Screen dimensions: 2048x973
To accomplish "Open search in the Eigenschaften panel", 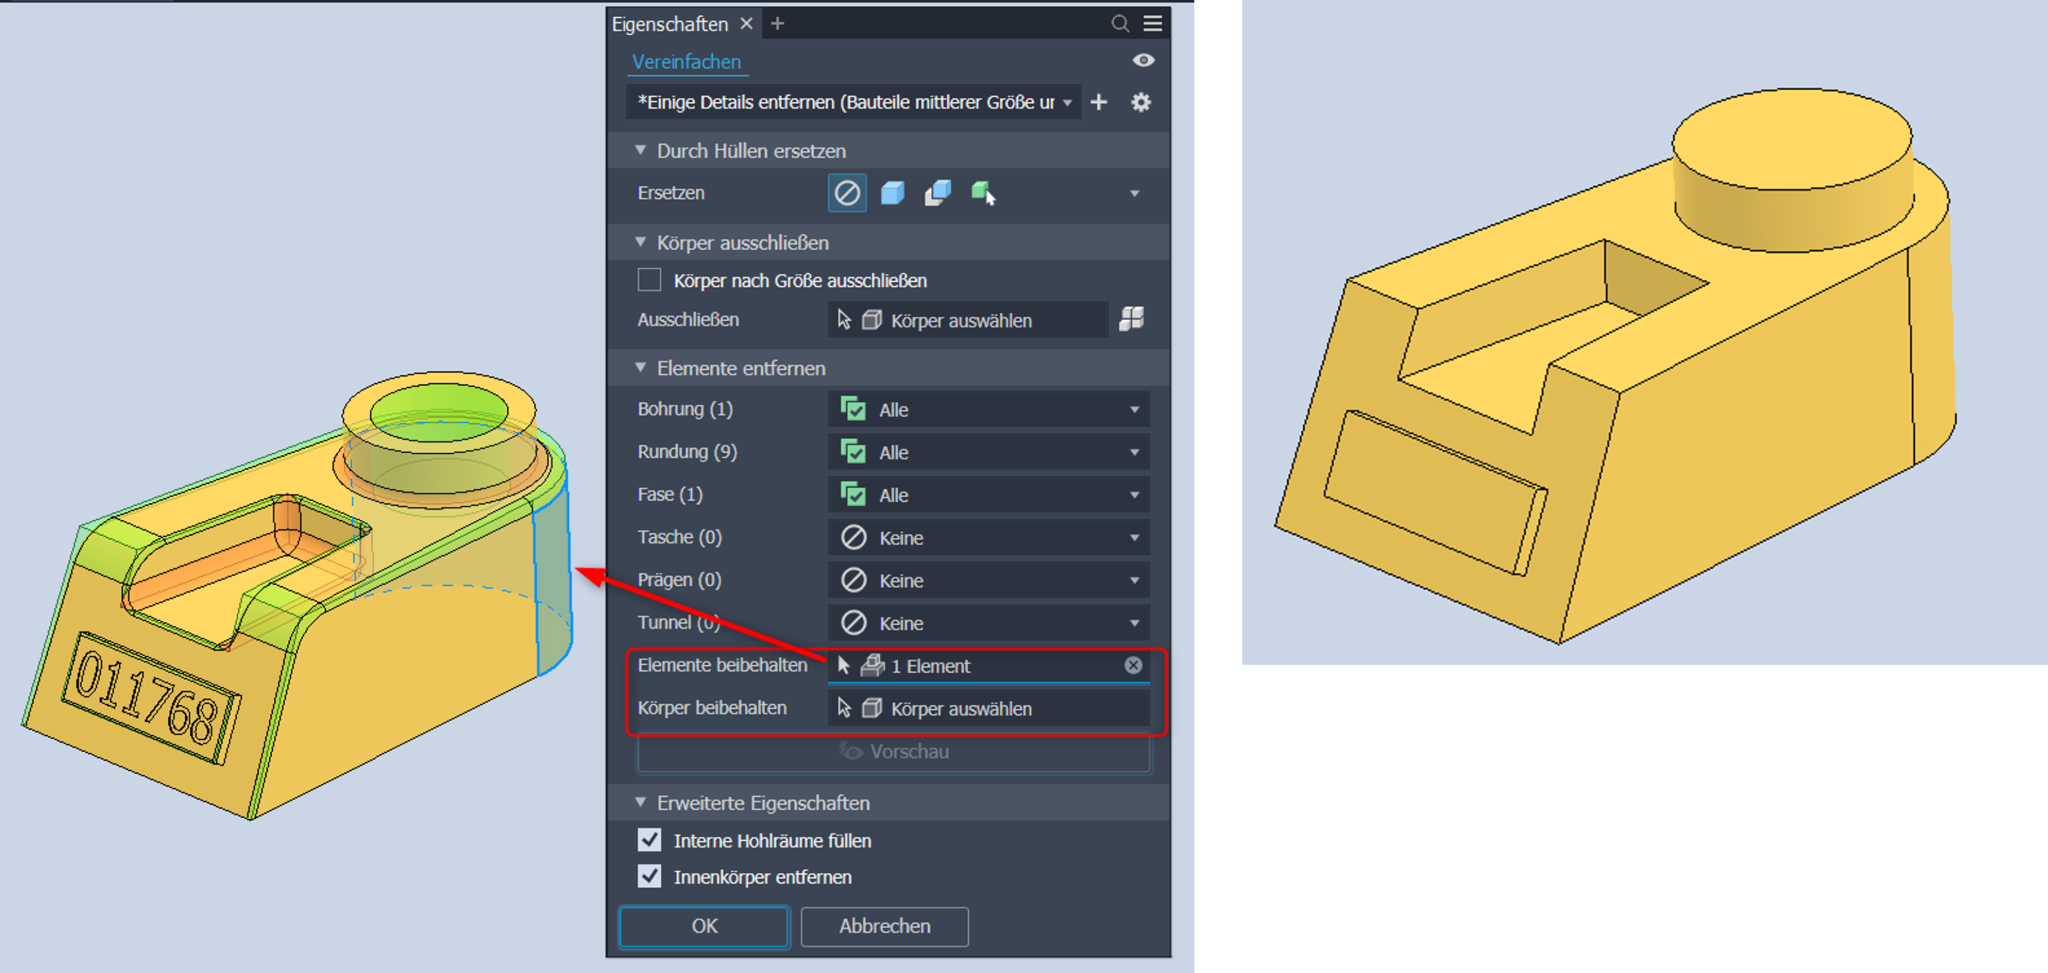I will pos(1119,23).
